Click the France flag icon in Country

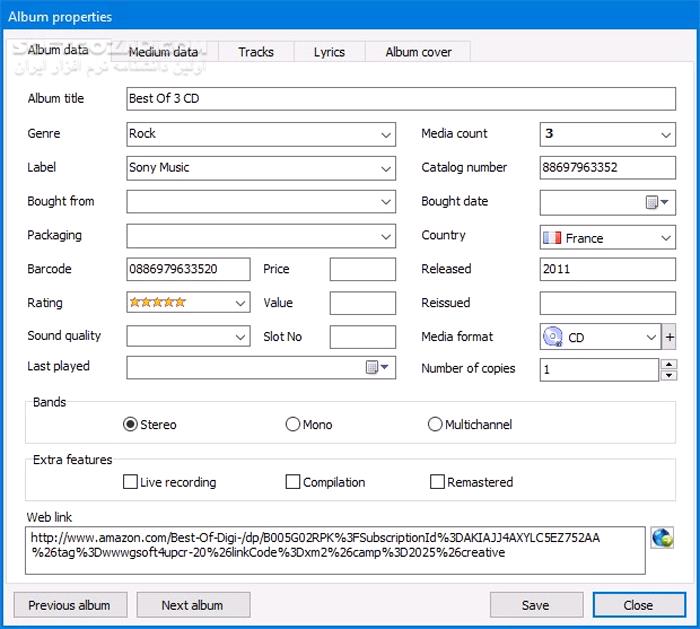point(552,238)
